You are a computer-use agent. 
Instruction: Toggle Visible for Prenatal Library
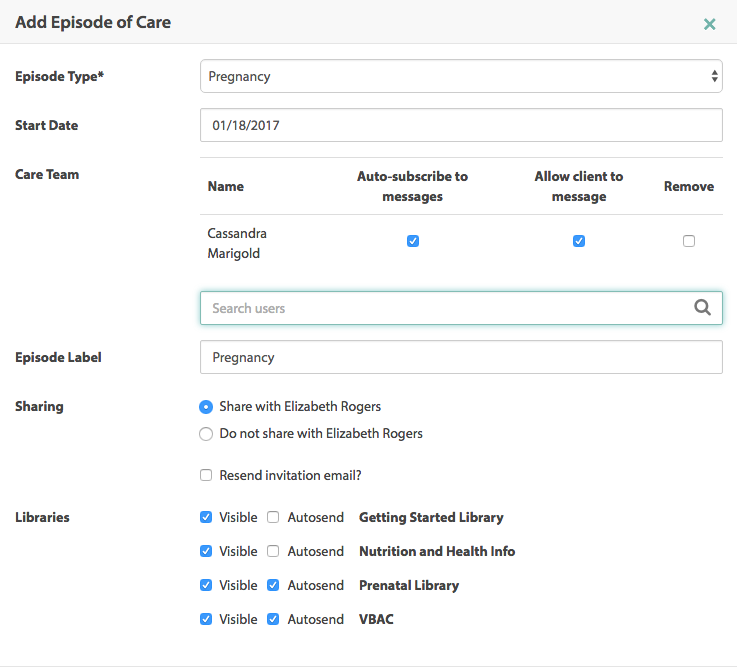[x=206, y=585]
